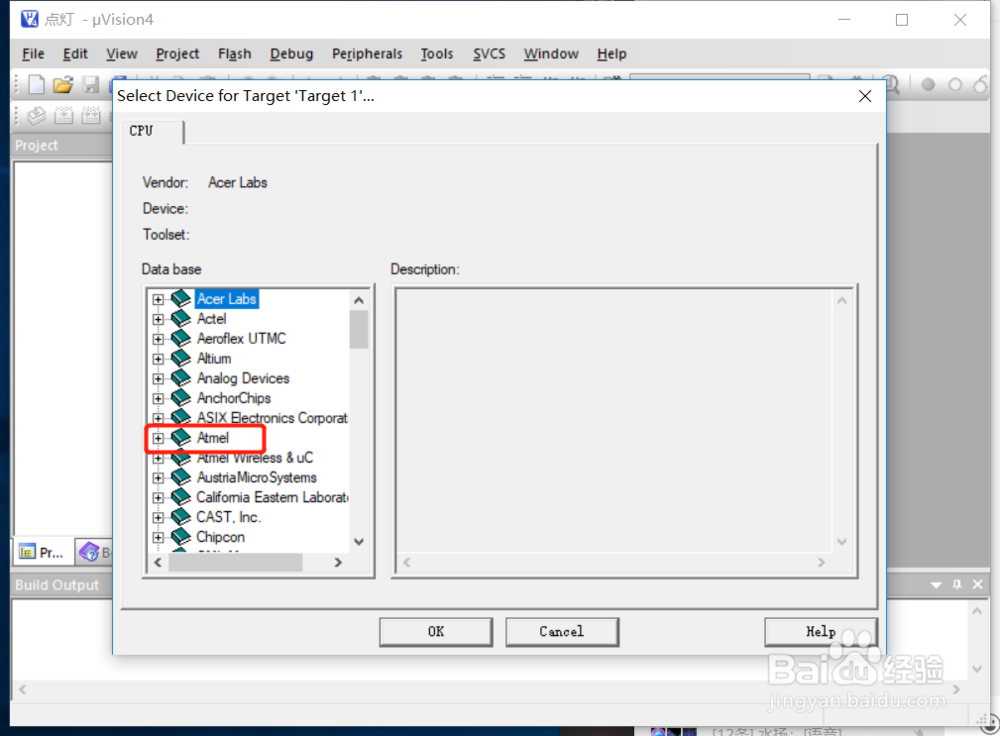Click the magnifier find toolbar icon
Image resolution: width=1000 pixels, height=736 pixels.
click(893, 84)
